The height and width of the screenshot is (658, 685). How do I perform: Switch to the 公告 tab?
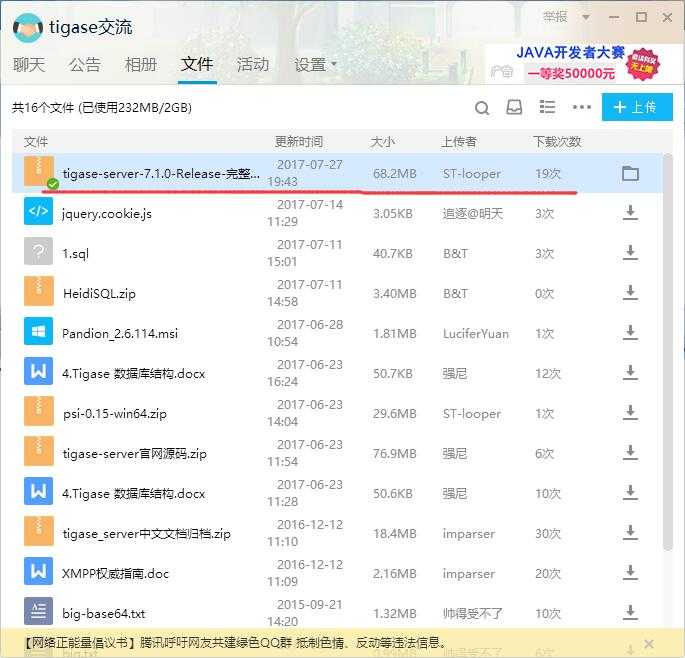coord(85,65)
